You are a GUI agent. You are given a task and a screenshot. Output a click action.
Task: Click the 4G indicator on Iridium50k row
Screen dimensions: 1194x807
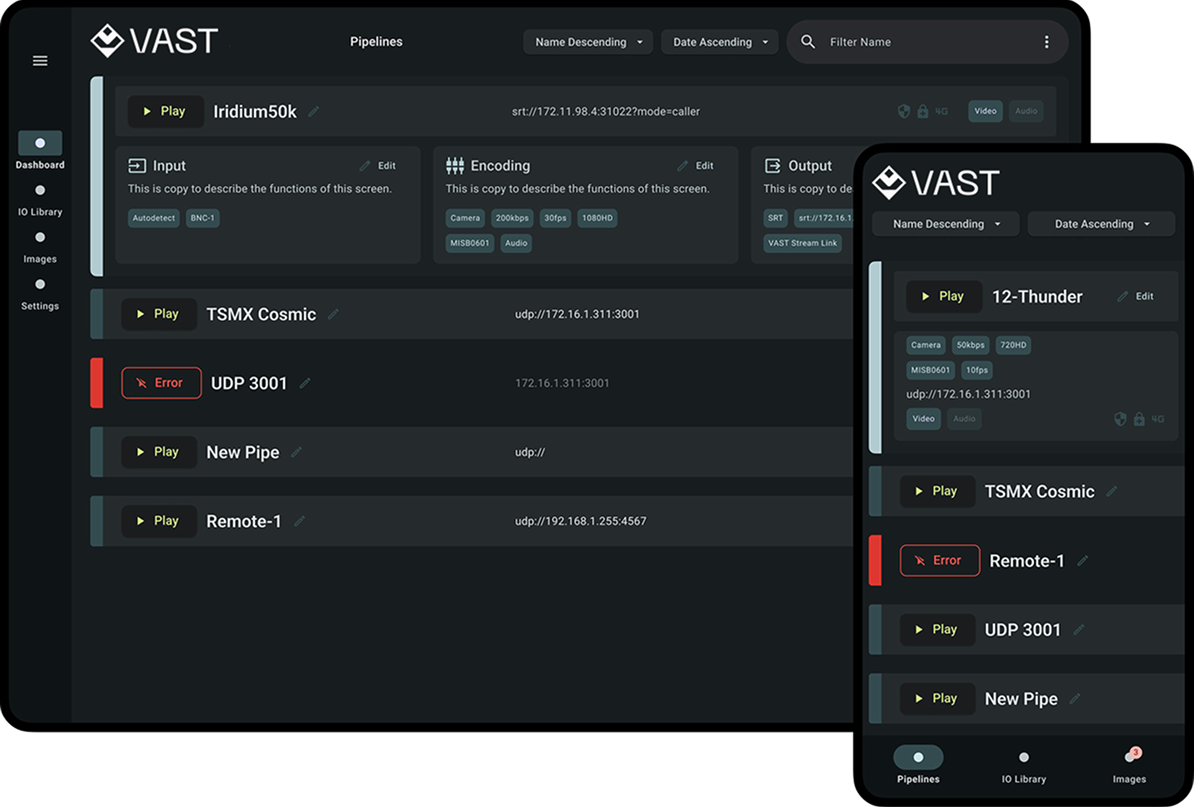click(x=941, y=111)
